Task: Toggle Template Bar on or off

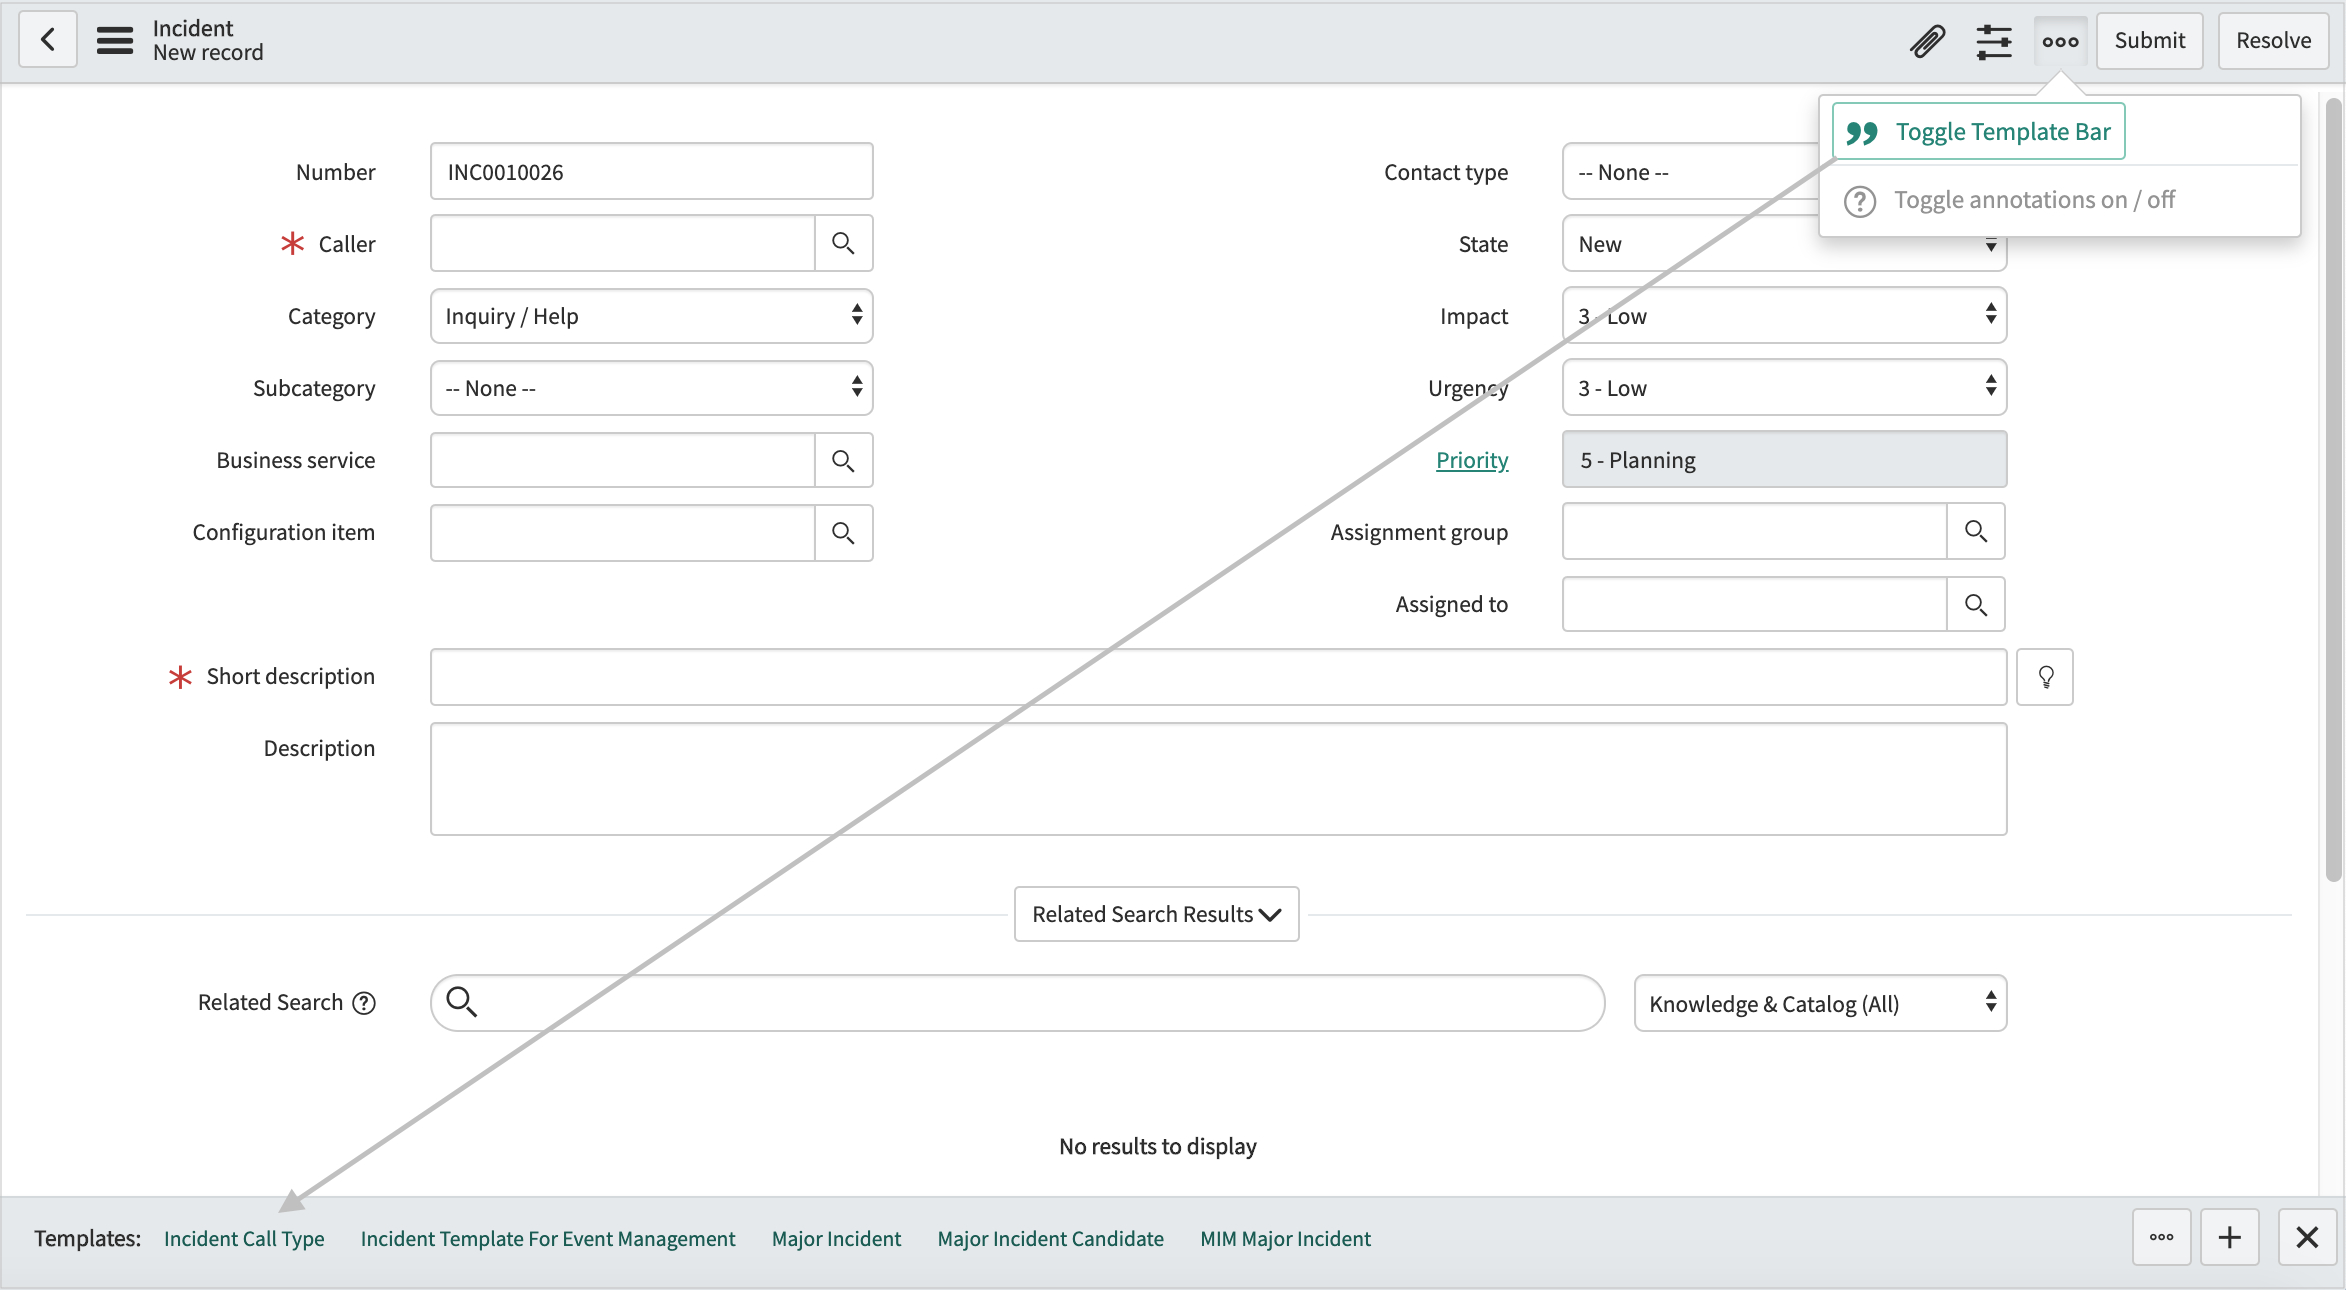Action: [1981, 132]
